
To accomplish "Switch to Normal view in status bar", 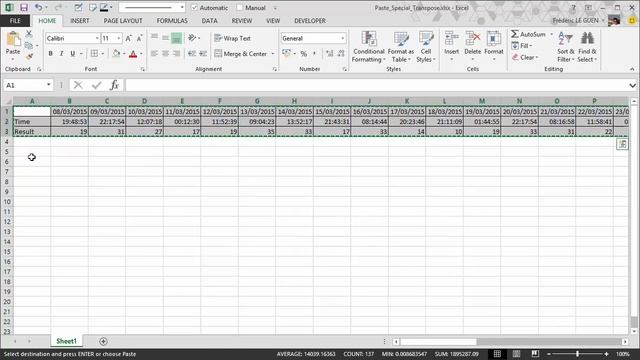I will click(x=497, y=354).
